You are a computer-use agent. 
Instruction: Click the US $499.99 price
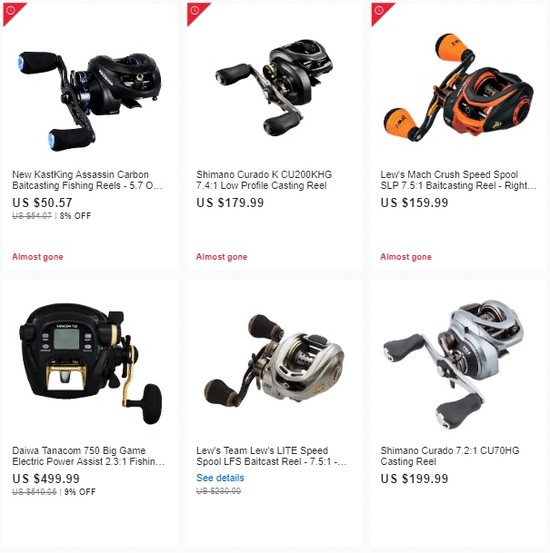click(46, 479)
